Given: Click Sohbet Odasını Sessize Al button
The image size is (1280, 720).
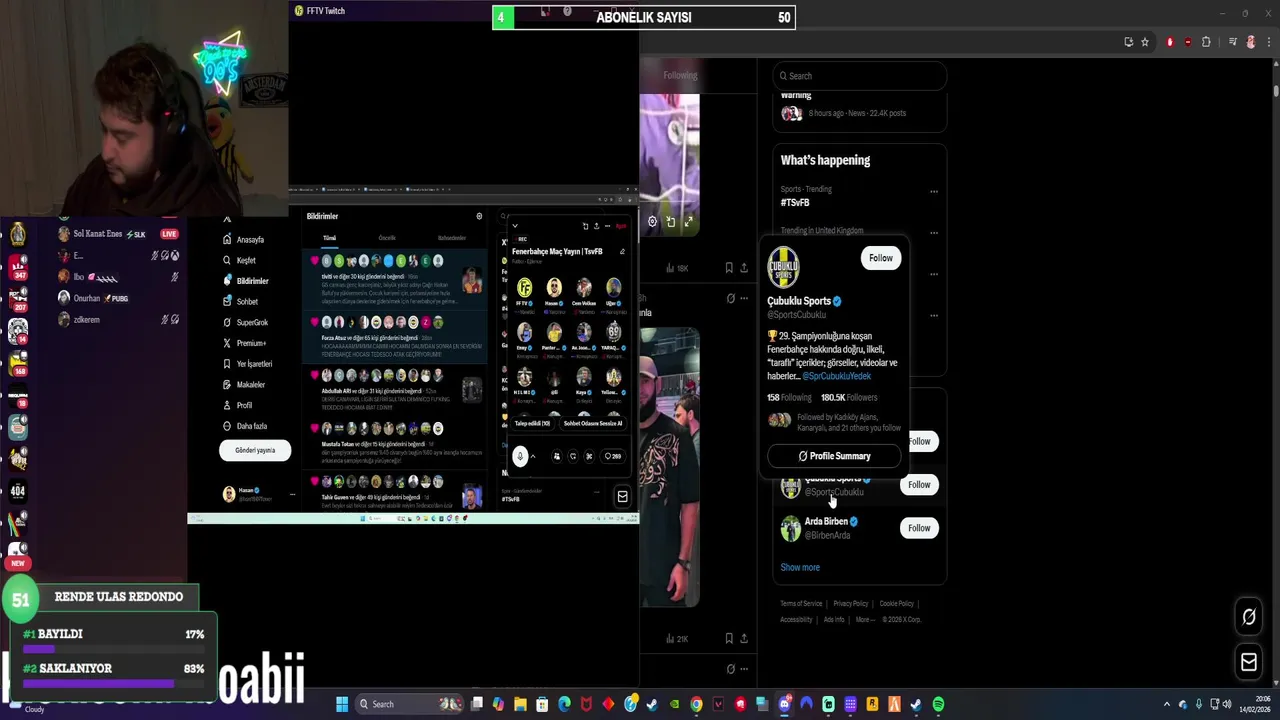Looking at the screenshot, I should click(593, 424).
